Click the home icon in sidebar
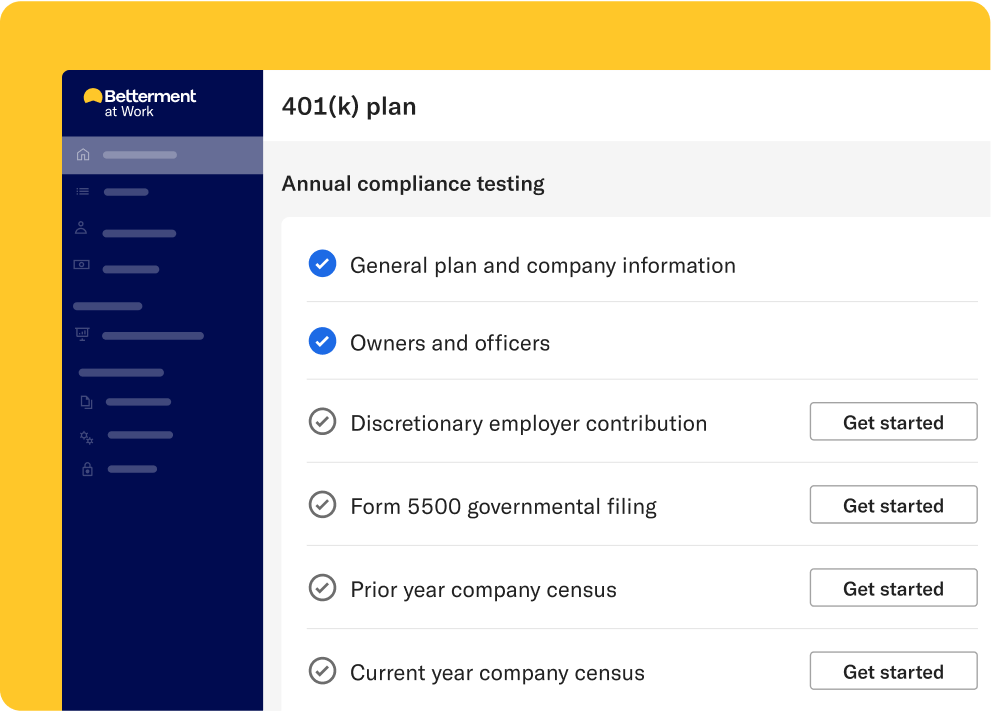This screenshot has width=991, height=711. coord(83,155)
